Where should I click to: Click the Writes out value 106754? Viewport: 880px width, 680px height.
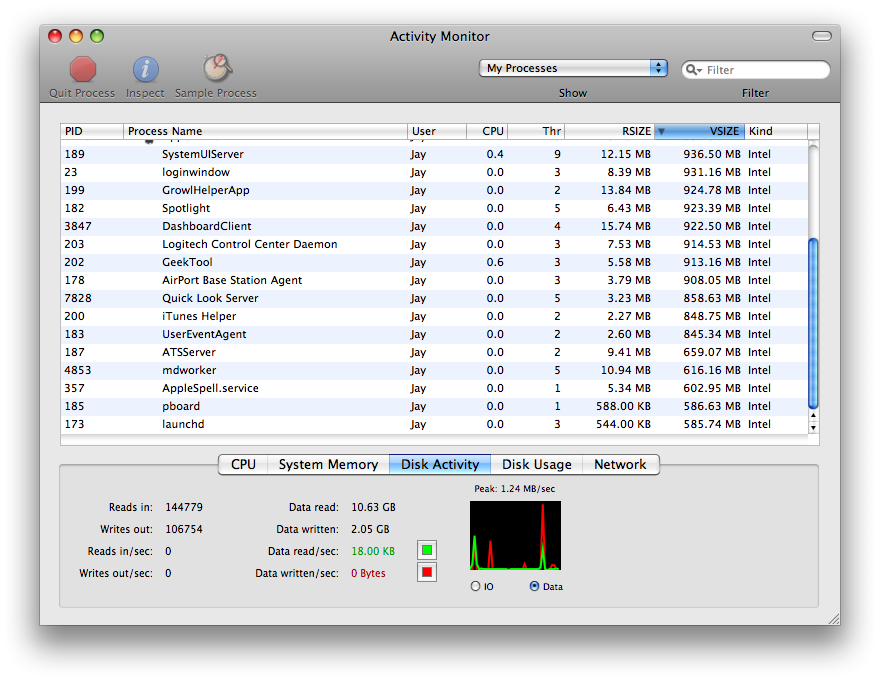tap(184, 529)
